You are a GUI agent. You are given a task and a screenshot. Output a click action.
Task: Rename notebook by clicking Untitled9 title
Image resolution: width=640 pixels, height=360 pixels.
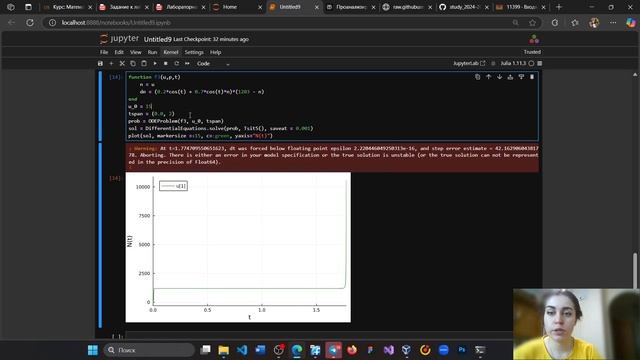(x=158, y=39)
